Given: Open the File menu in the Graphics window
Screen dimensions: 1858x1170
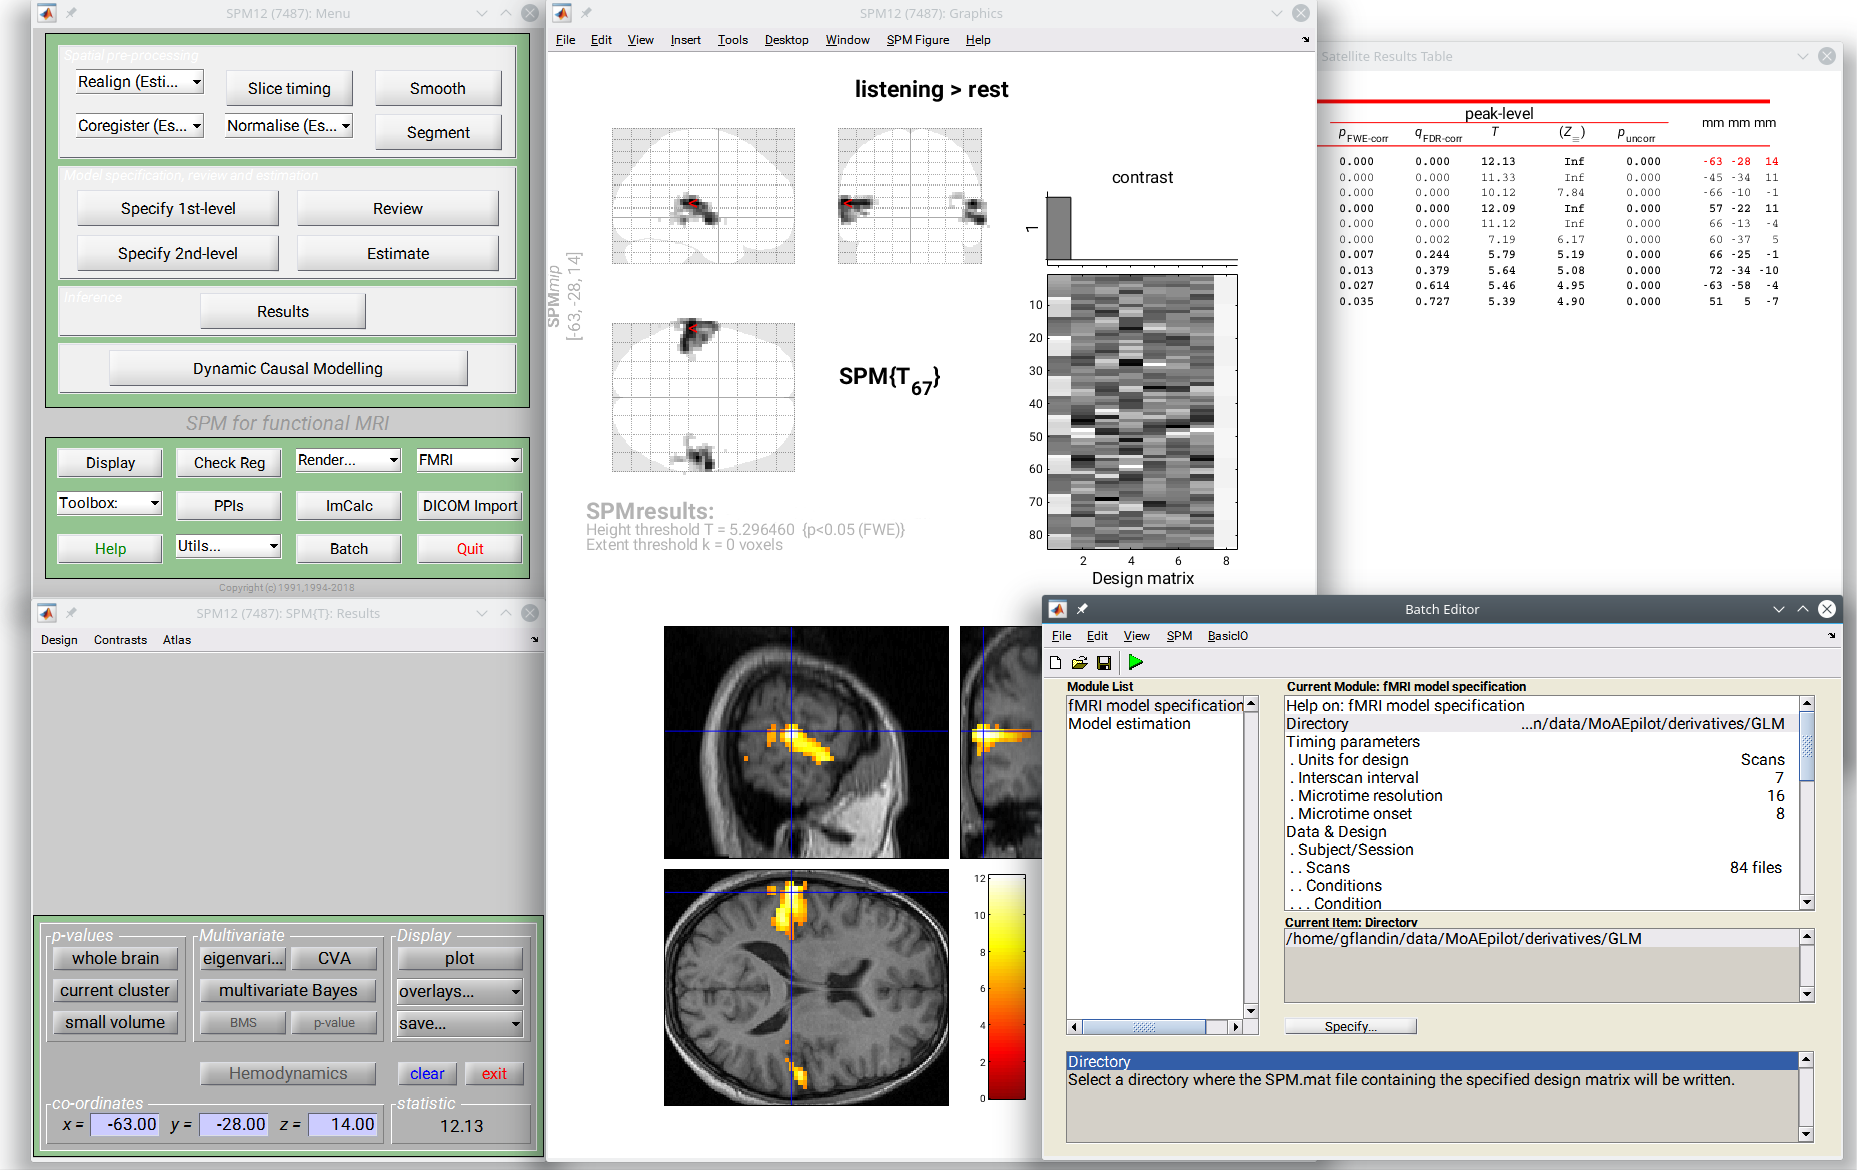Looking at the screenshot, I should click(x=565, y=40).
